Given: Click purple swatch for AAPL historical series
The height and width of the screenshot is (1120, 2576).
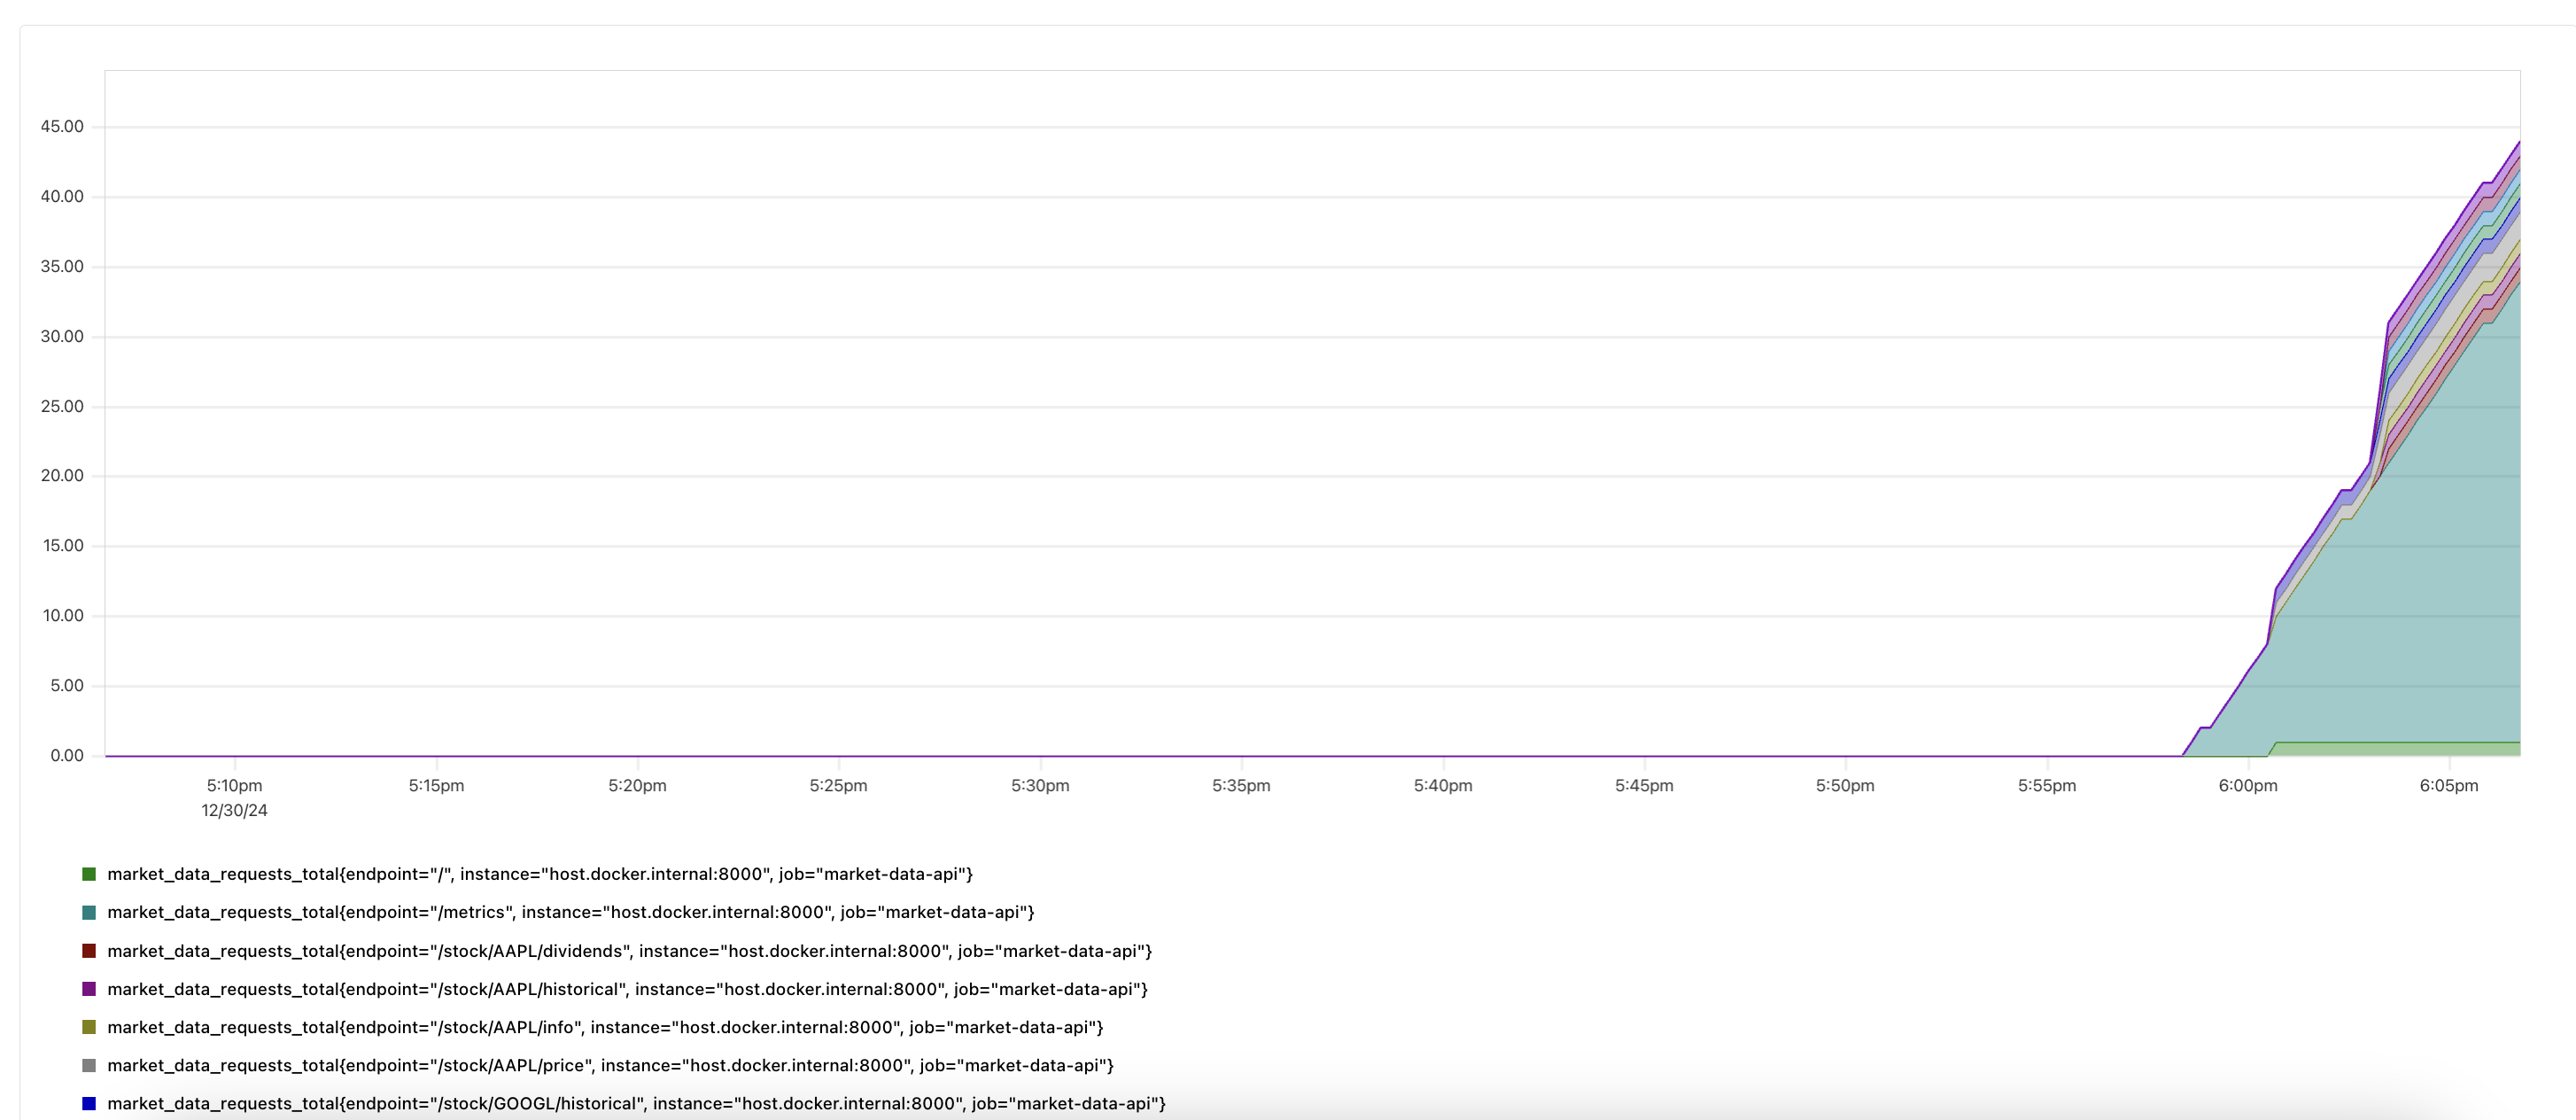Looking at the screenshot, I should click(89, 988).
